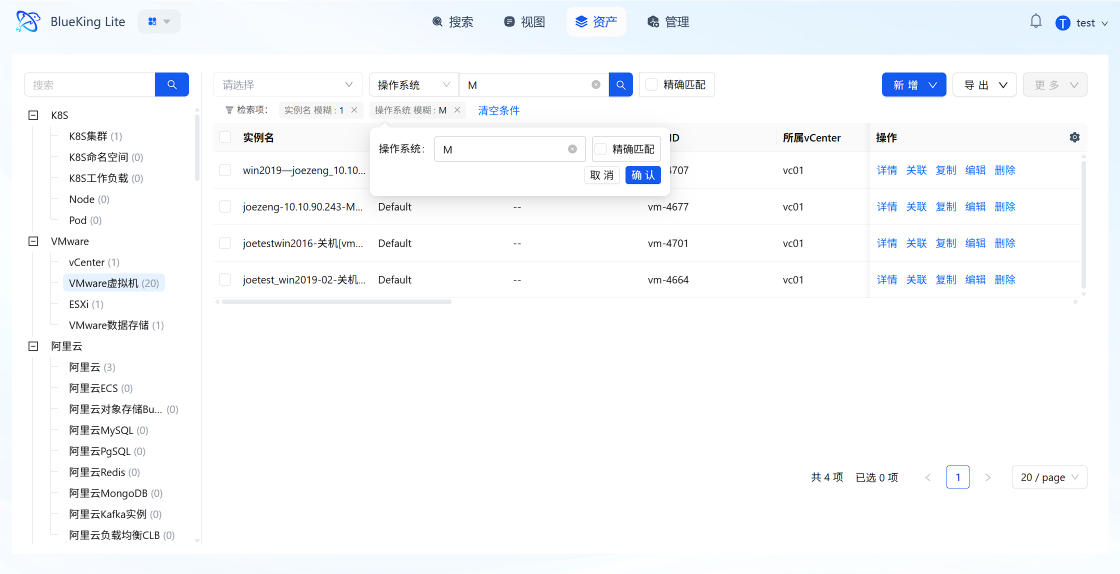Toggle 精确匹配 checkbox in the popup

coord(601,149)
